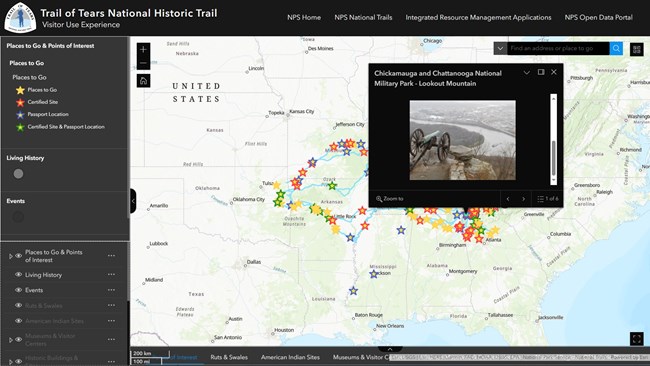Go to next popup feature

(x=523, y=199)
